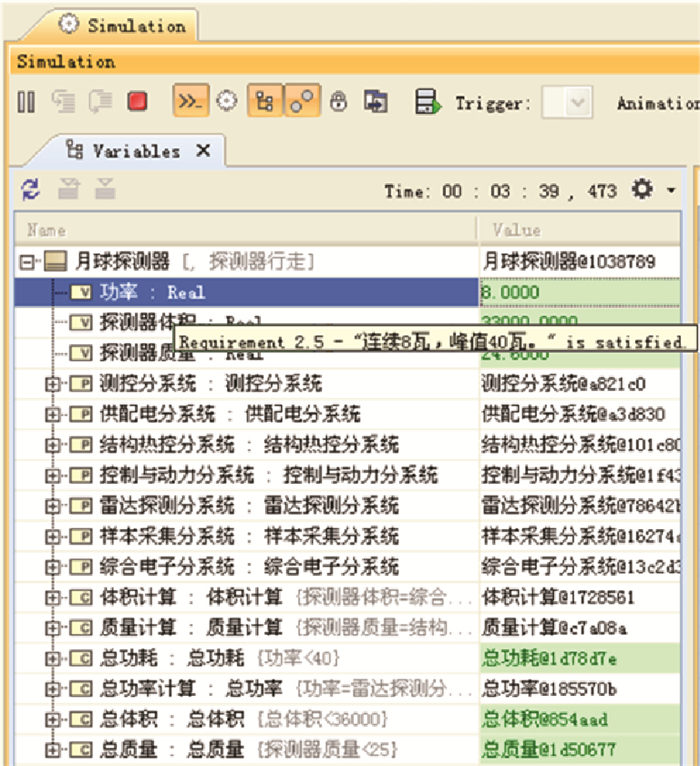This screenshot has width=700, height=766.
Task: Collapse the 月球探测器 root node
Action: coord(27,262)
